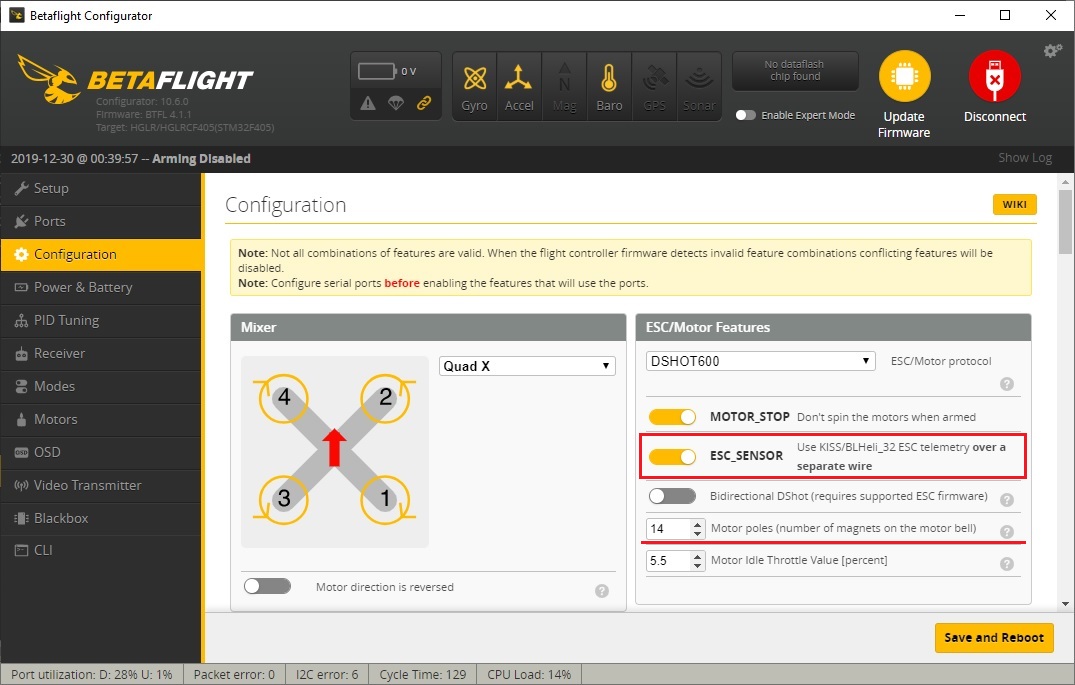The width and height of the screenshot is (1075, 685).
Task: Open the Video Transmitter tab
Action: pyautogui.click(x=101, y=485)
